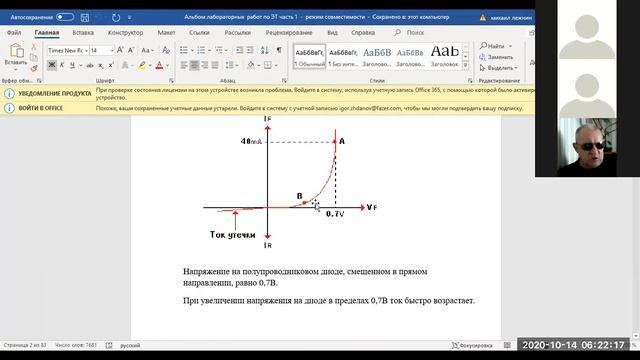The width and height of the screenshot is (640, 360).
Task: Click ВОЙТИ В OFFICE sign-in button
Action: click(40, 108)
